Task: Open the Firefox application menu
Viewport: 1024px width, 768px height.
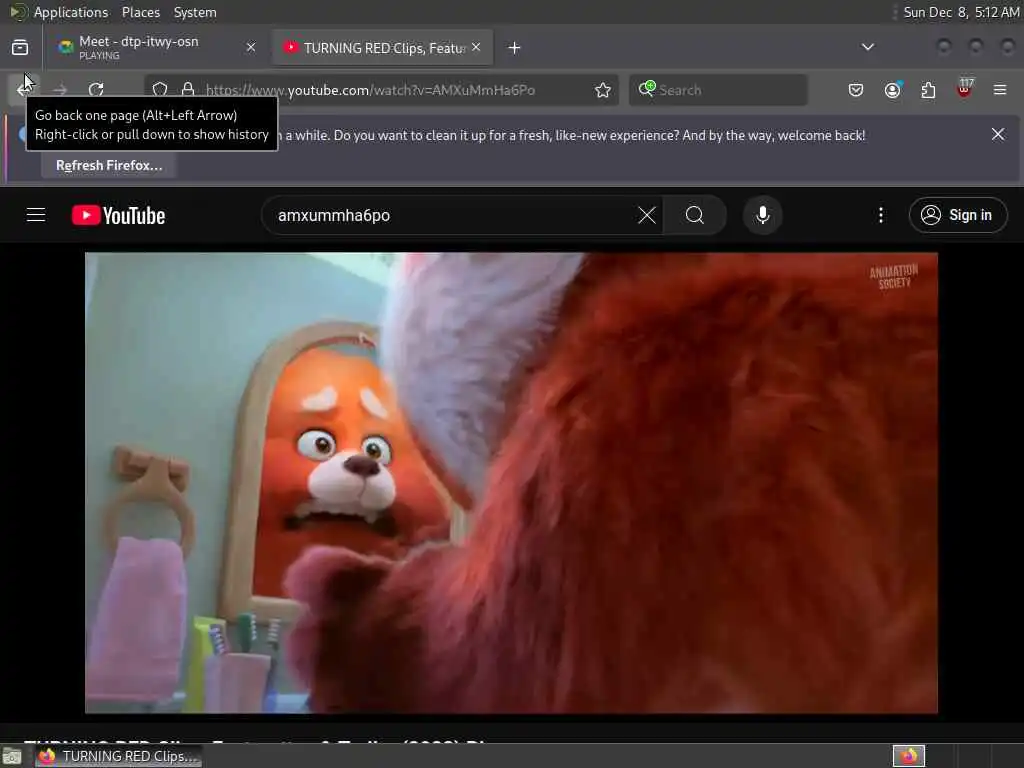Action: [1000, 89]
